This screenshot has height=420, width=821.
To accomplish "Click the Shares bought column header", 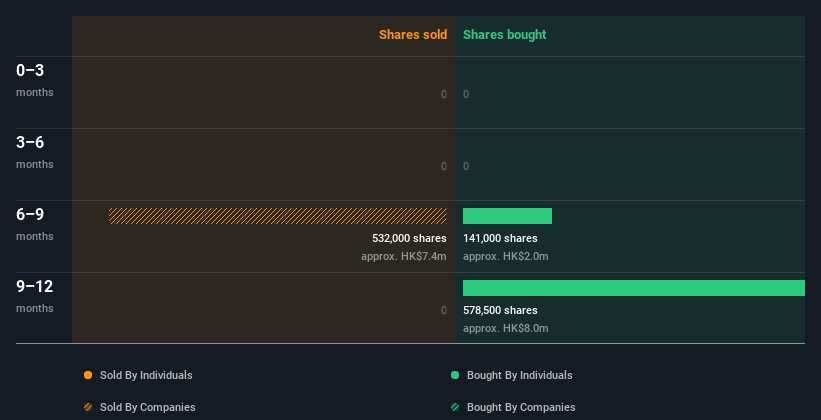I will pos(505,35).
